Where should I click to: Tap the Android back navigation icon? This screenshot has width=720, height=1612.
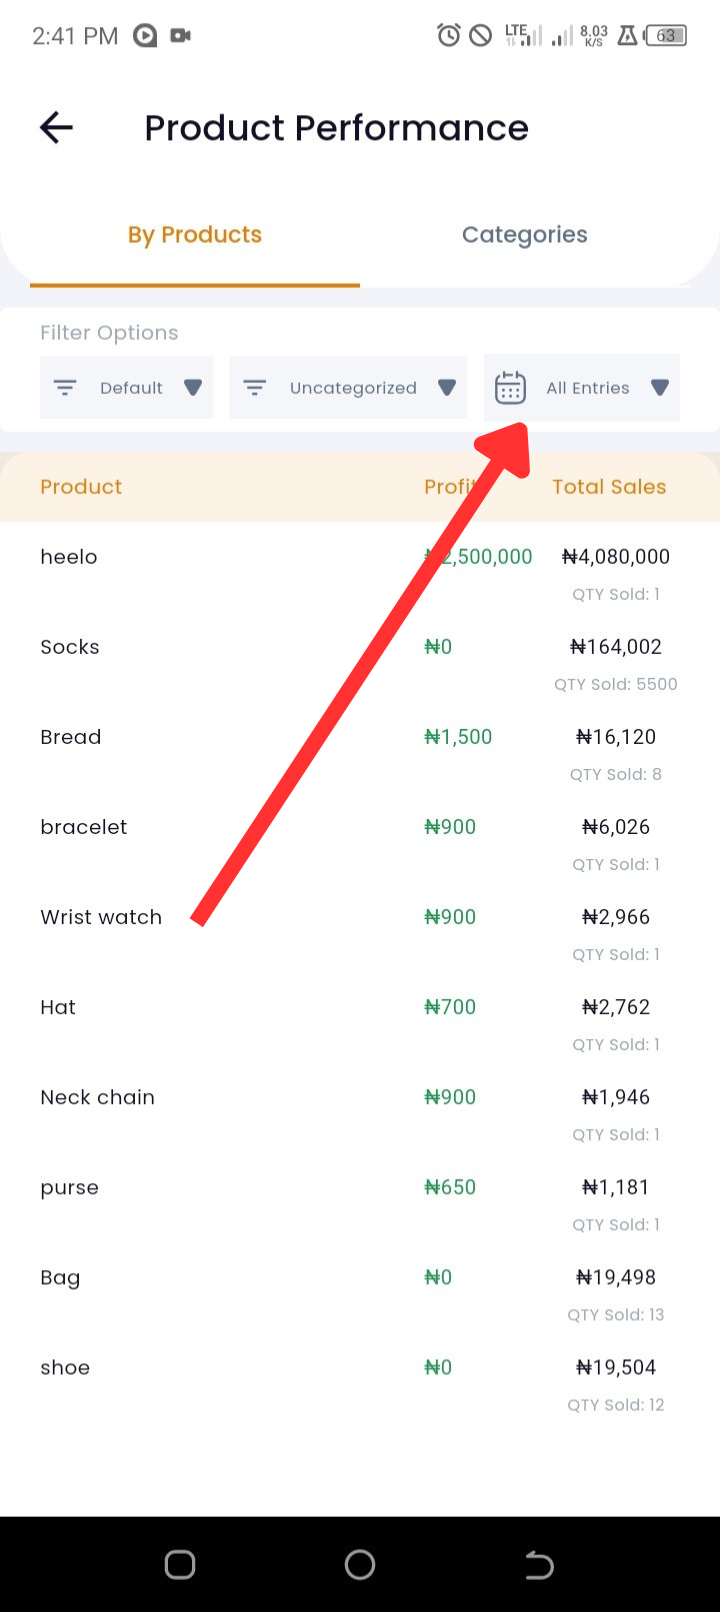539,1564
